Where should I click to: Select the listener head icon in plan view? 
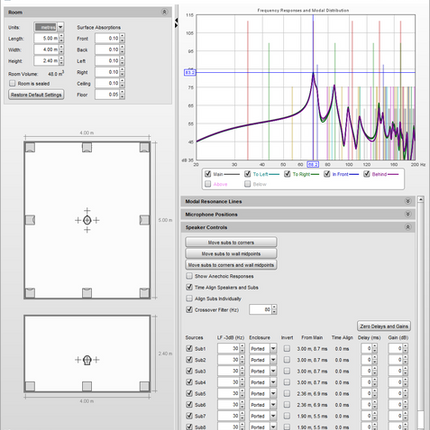(87, 220)
